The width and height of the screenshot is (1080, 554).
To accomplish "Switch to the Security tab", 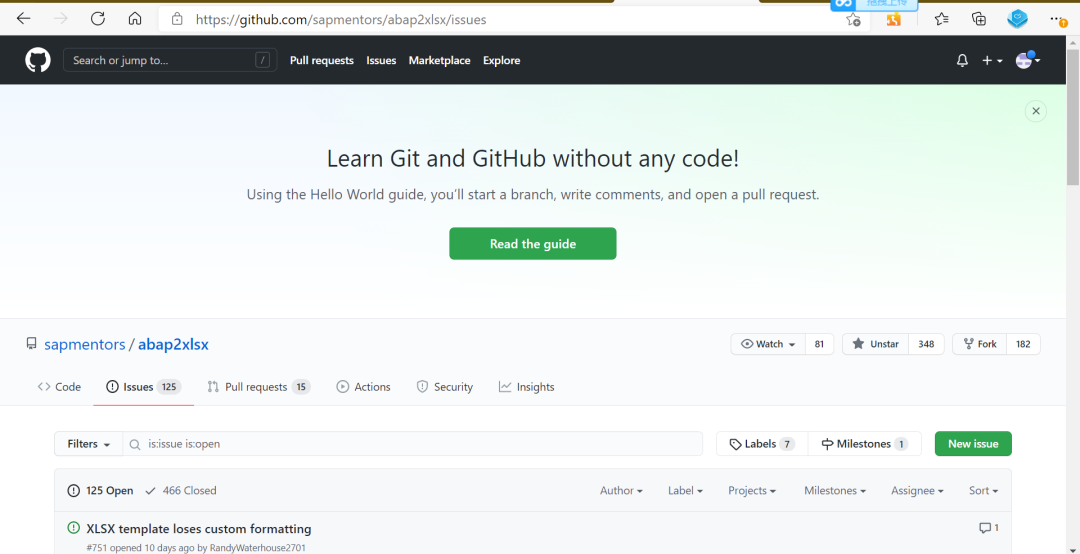I will coord(445,387).
